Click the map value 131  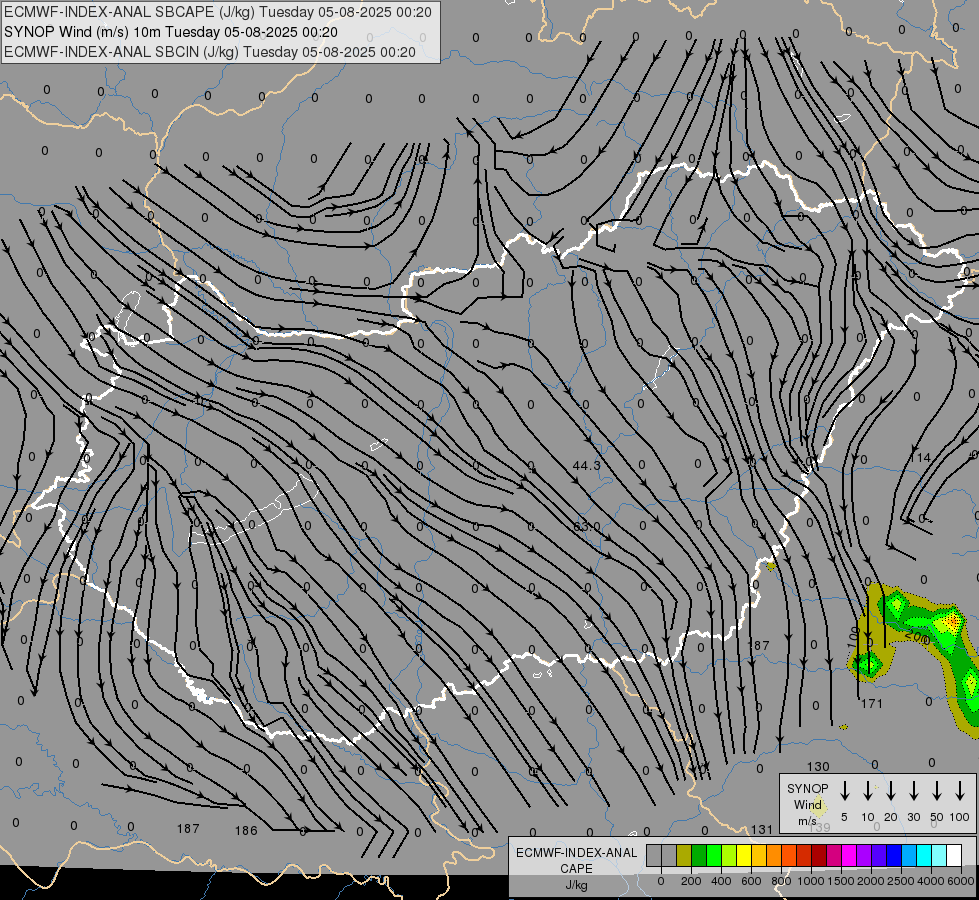click(x=762, y=829)
